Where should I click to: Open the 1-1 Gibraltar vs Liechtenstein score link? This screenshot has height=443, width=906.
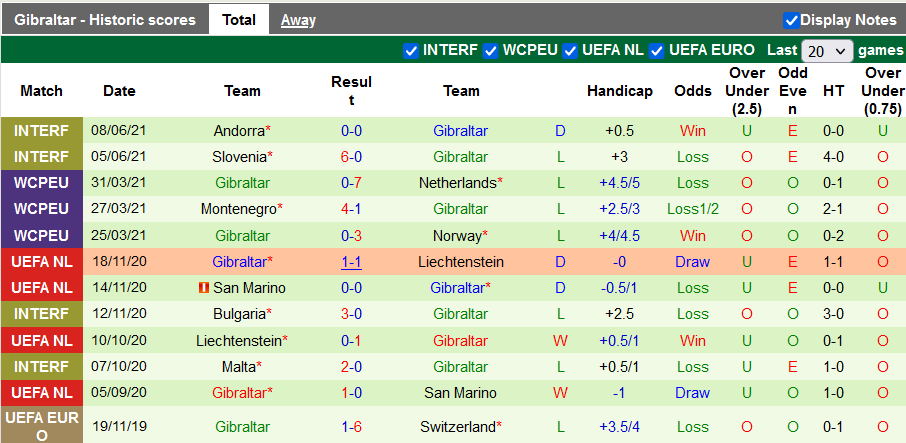351,262
